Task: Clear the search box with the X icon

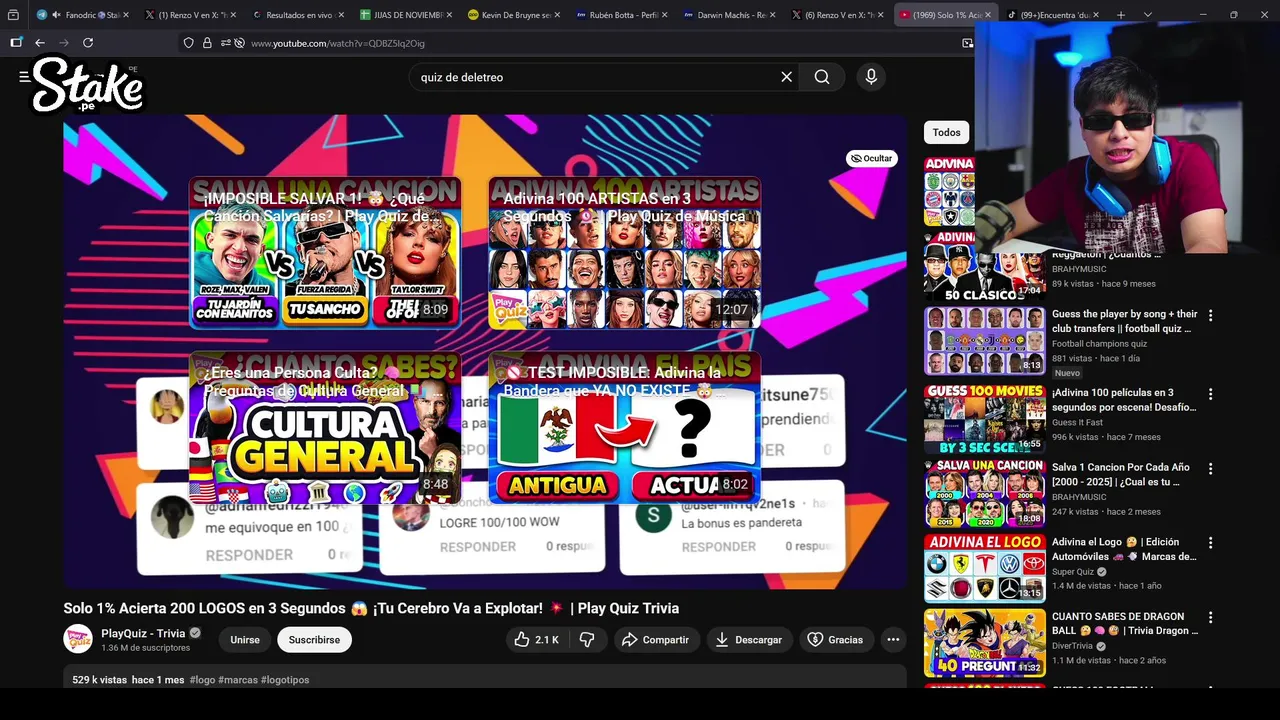Action: (x=786, y=77)
